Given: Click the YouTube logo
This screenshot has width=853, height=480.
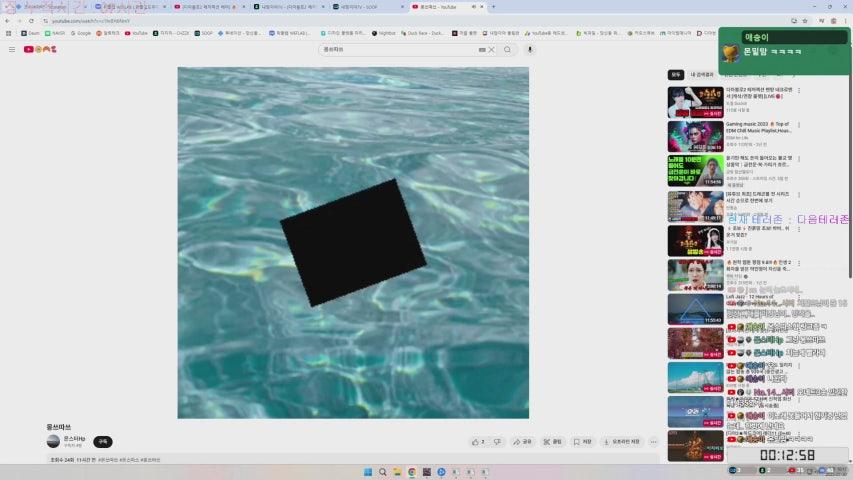Looking at the screenshot, I should pos(40,50).
